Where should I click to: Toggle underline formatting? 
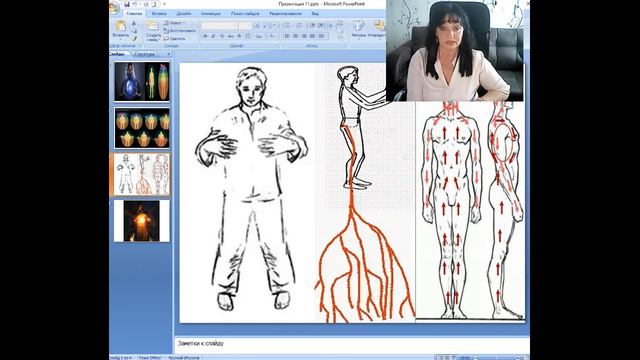point(222,36)
